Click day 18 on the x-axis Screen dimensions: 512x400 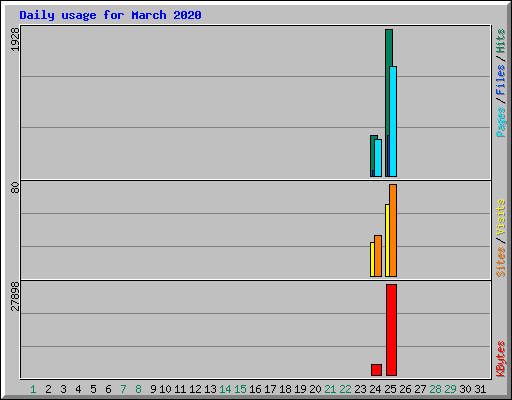point(285,389)
